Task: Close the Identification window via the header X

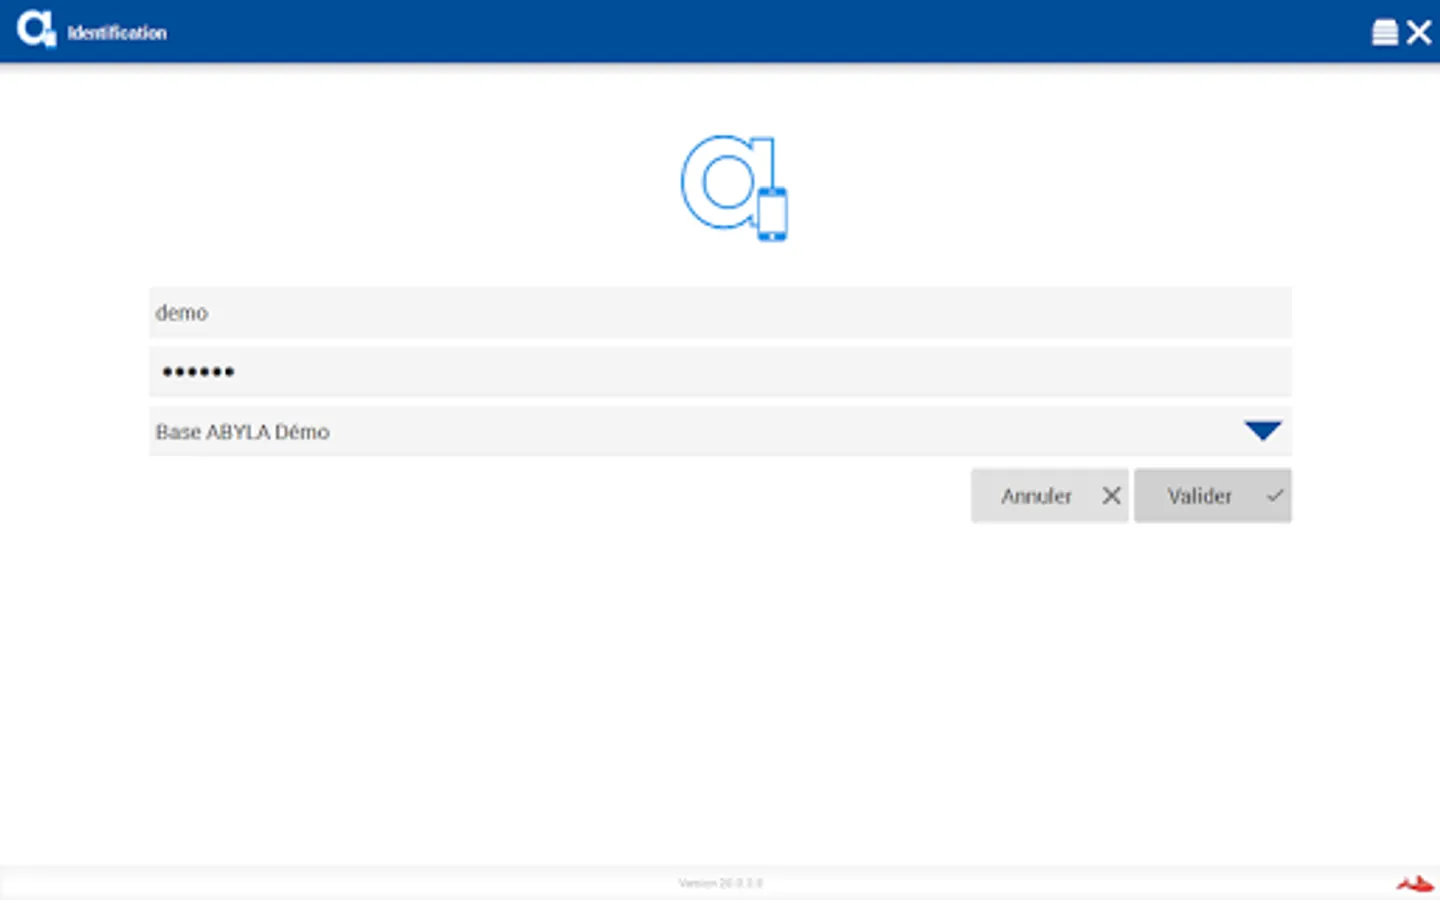Action: pos(1419,33)
